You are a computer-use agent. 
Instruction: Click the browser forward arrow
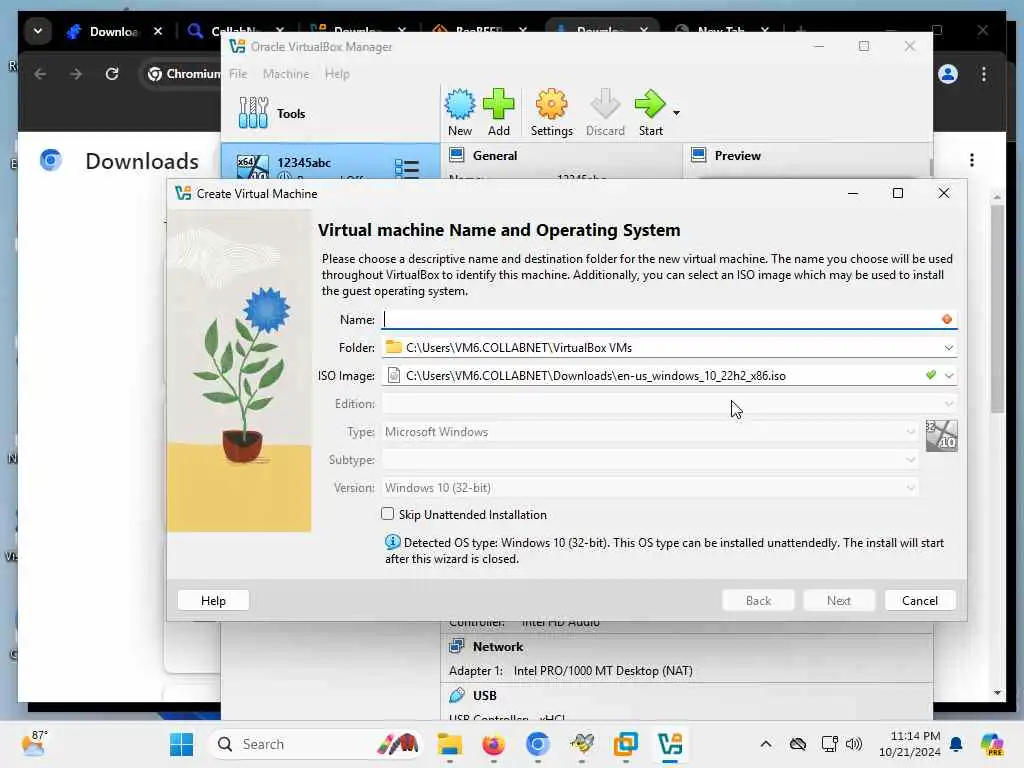tap(76, 74)
